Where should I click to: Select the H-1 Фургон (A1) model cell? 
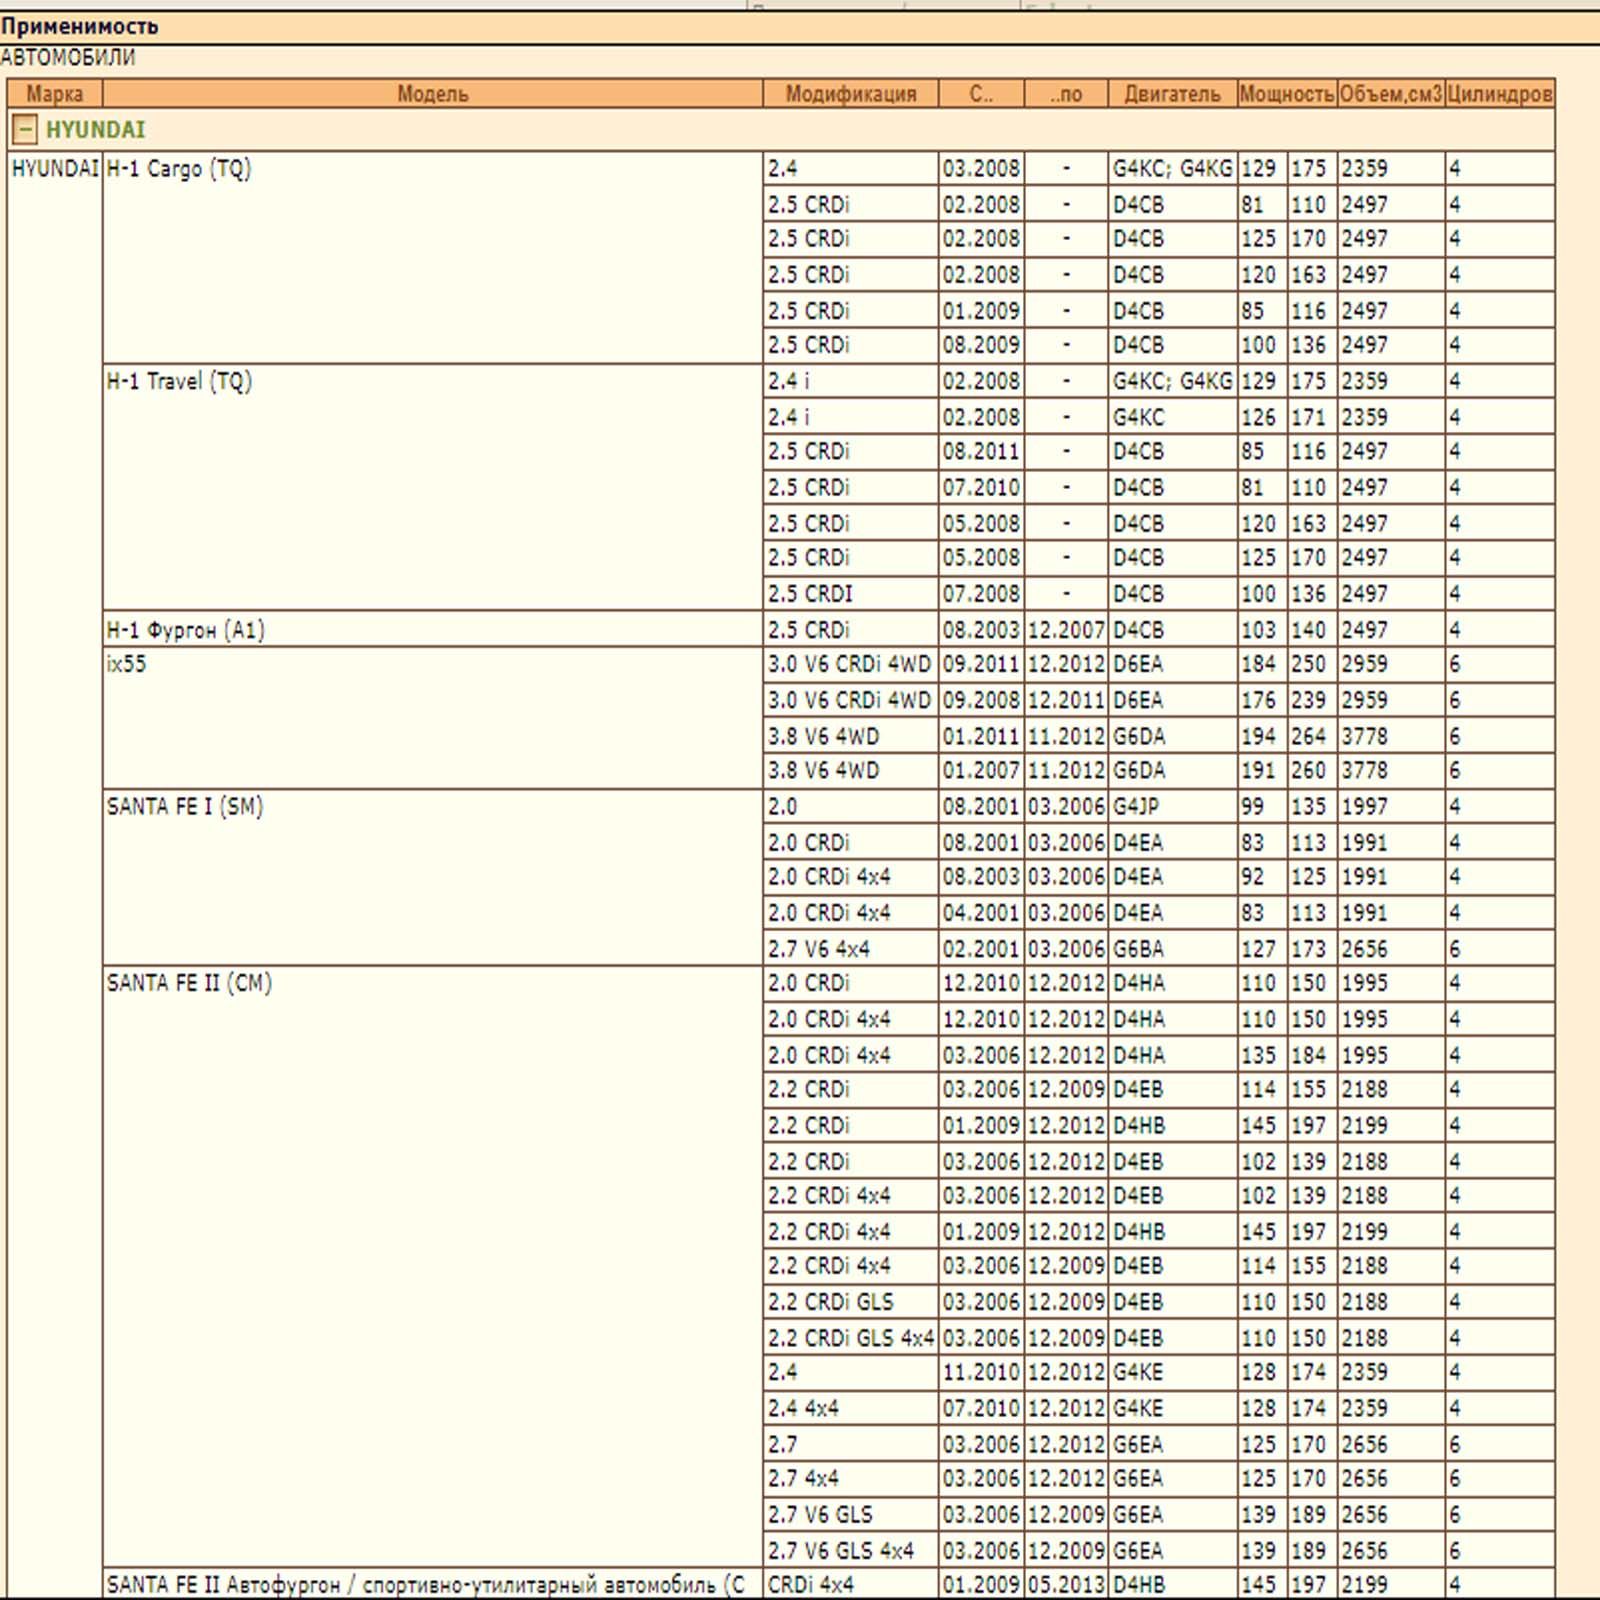coord(186,630)
